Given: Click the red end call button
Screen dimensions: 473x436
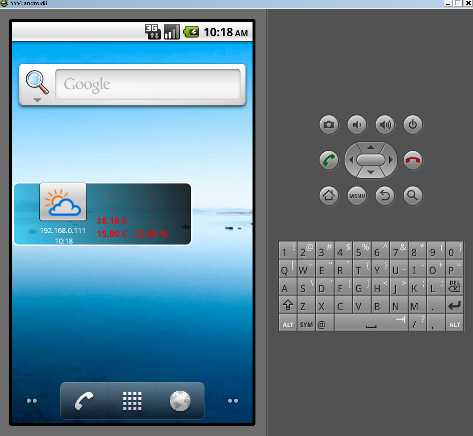Looking at the screenshot, I should pyautogui.click(x=413, y=160).
